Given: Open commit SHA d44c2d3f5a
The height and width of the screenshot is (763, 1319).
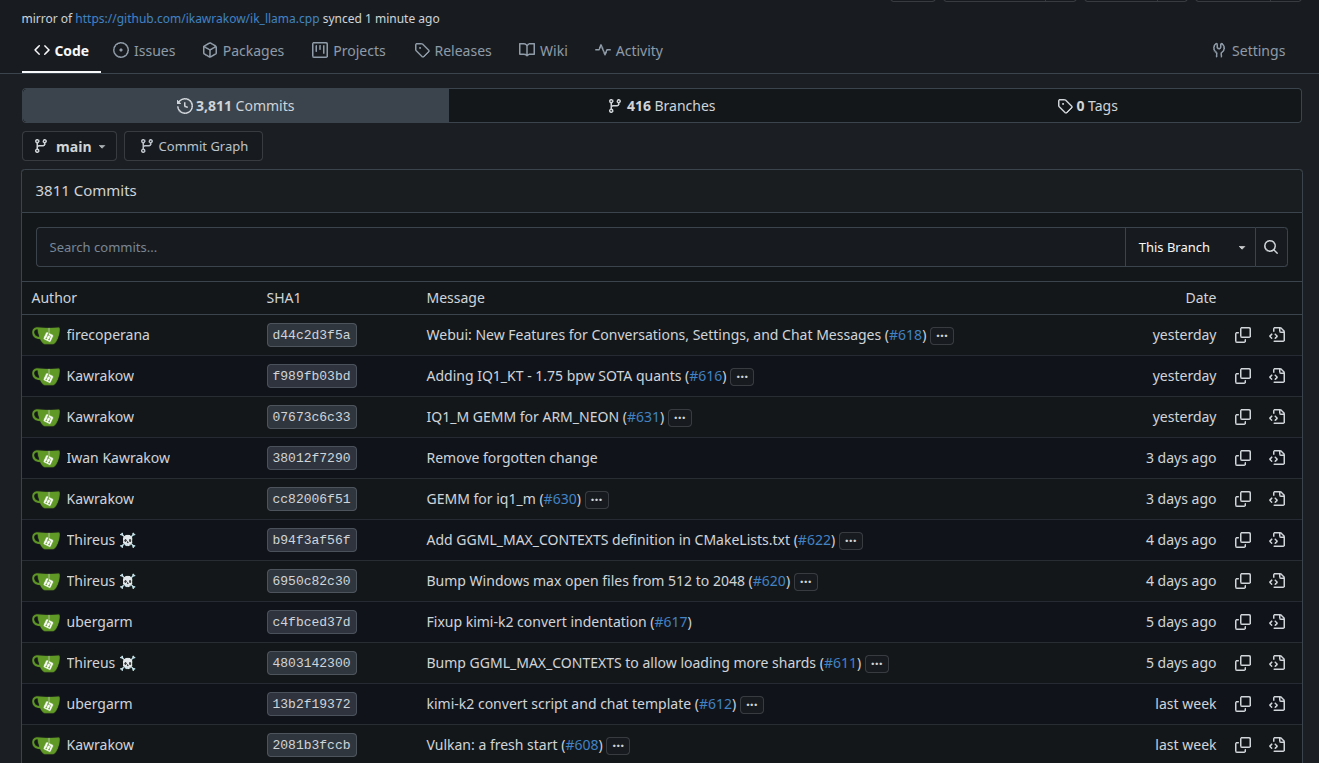Looking at the screenshot, I should point(312,335).
